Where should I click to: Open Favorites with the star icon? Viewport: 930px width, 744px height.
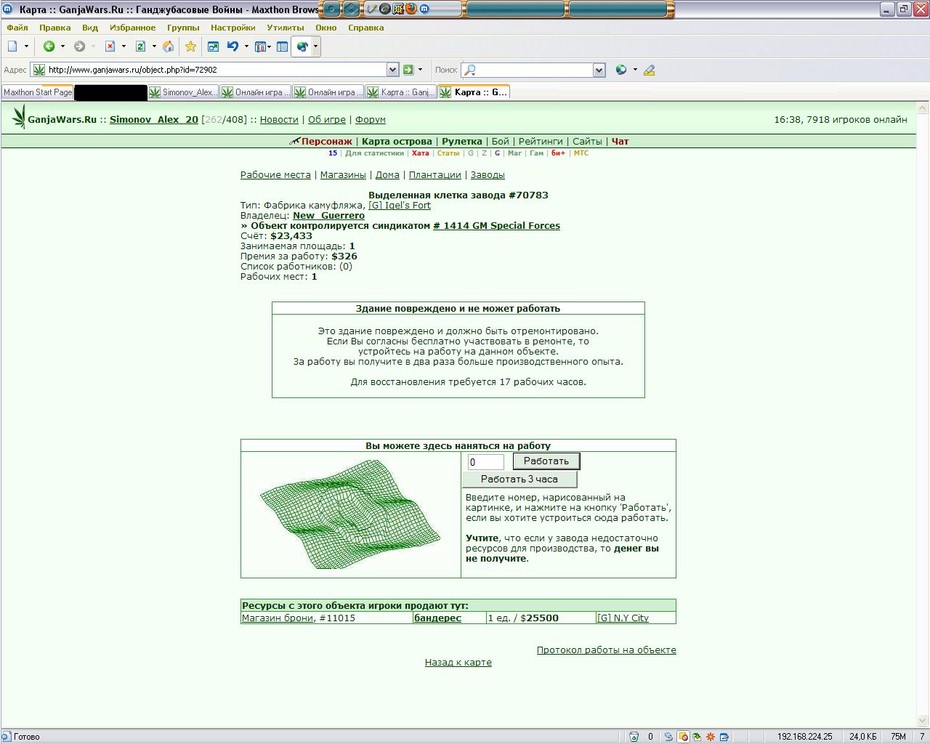click(190, 46)
